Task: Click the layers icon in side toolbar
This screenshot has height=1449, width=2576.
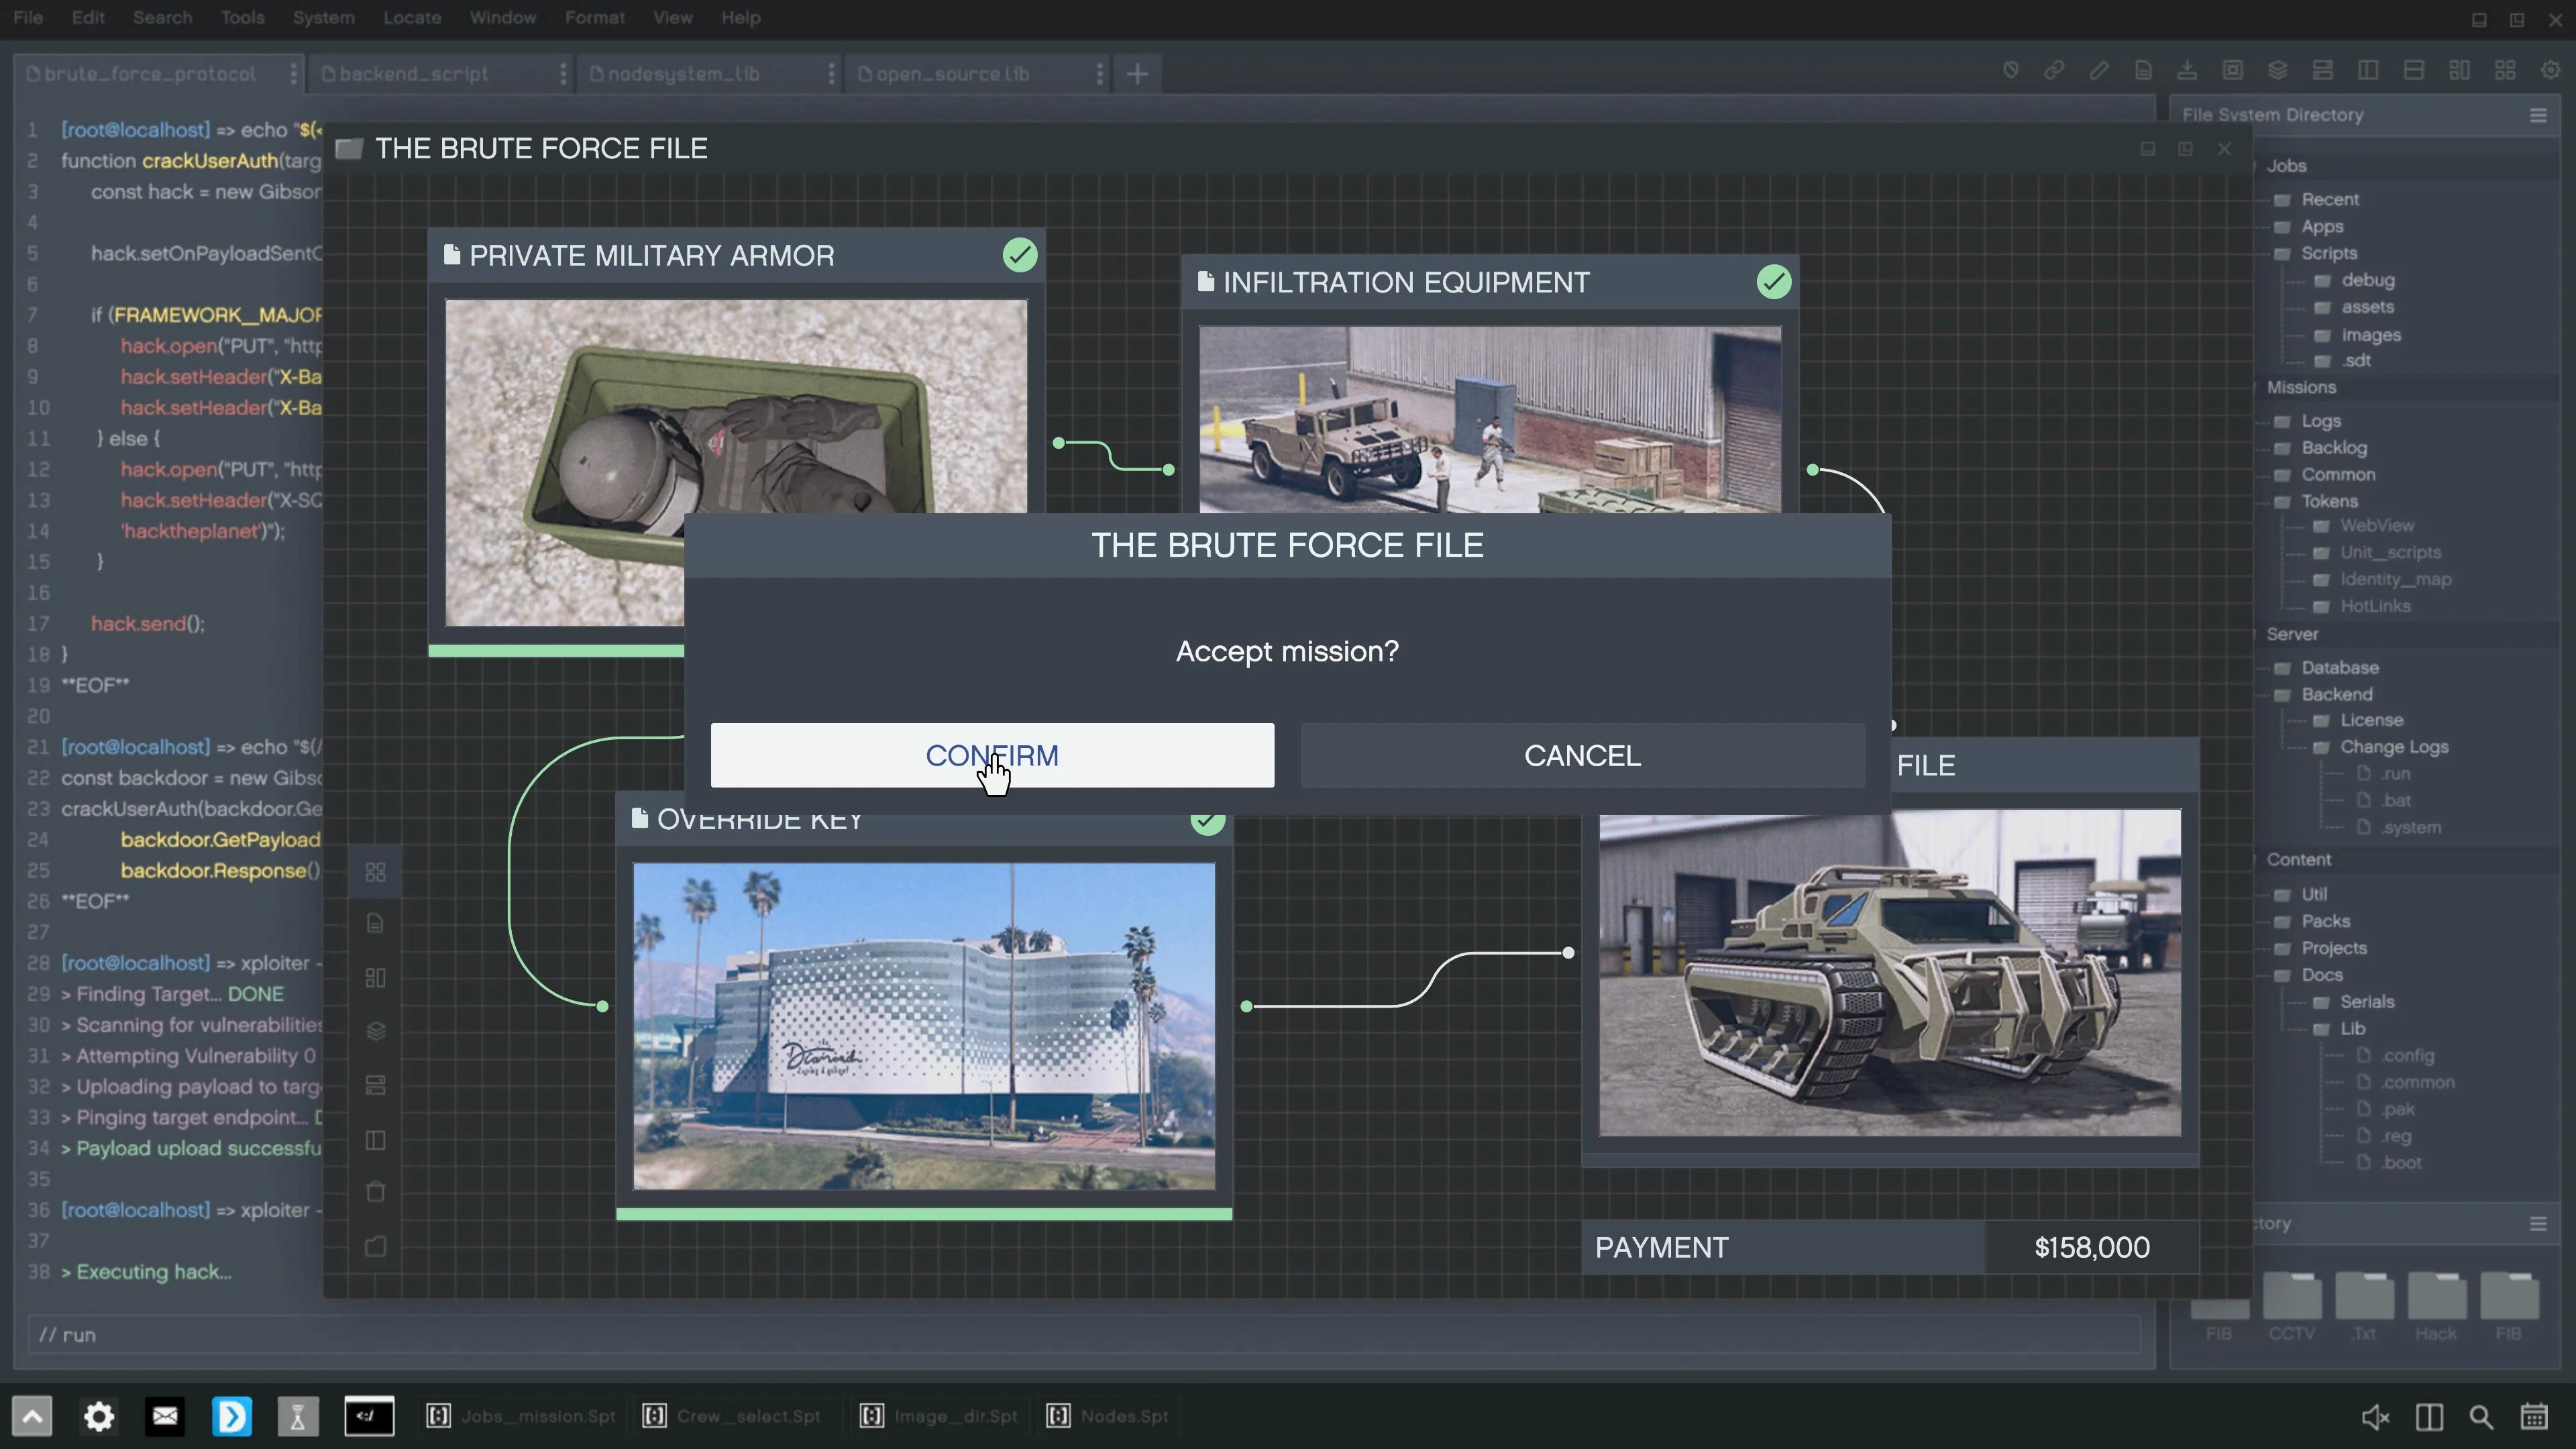Action: tap(376, 1031)
